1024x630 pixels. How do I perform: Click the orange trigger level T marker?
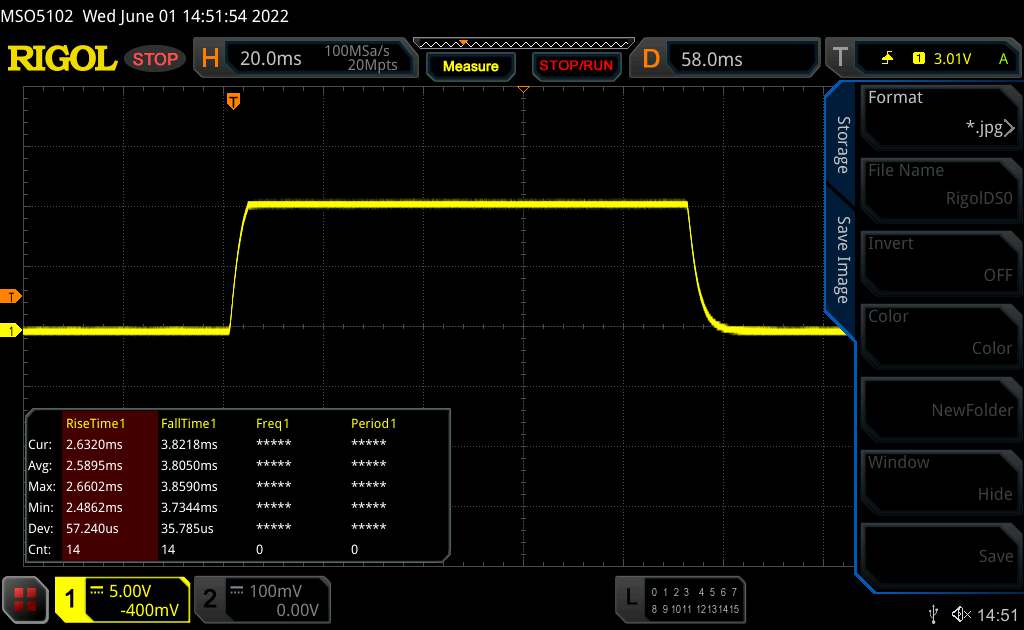click(x=11, y=296)
